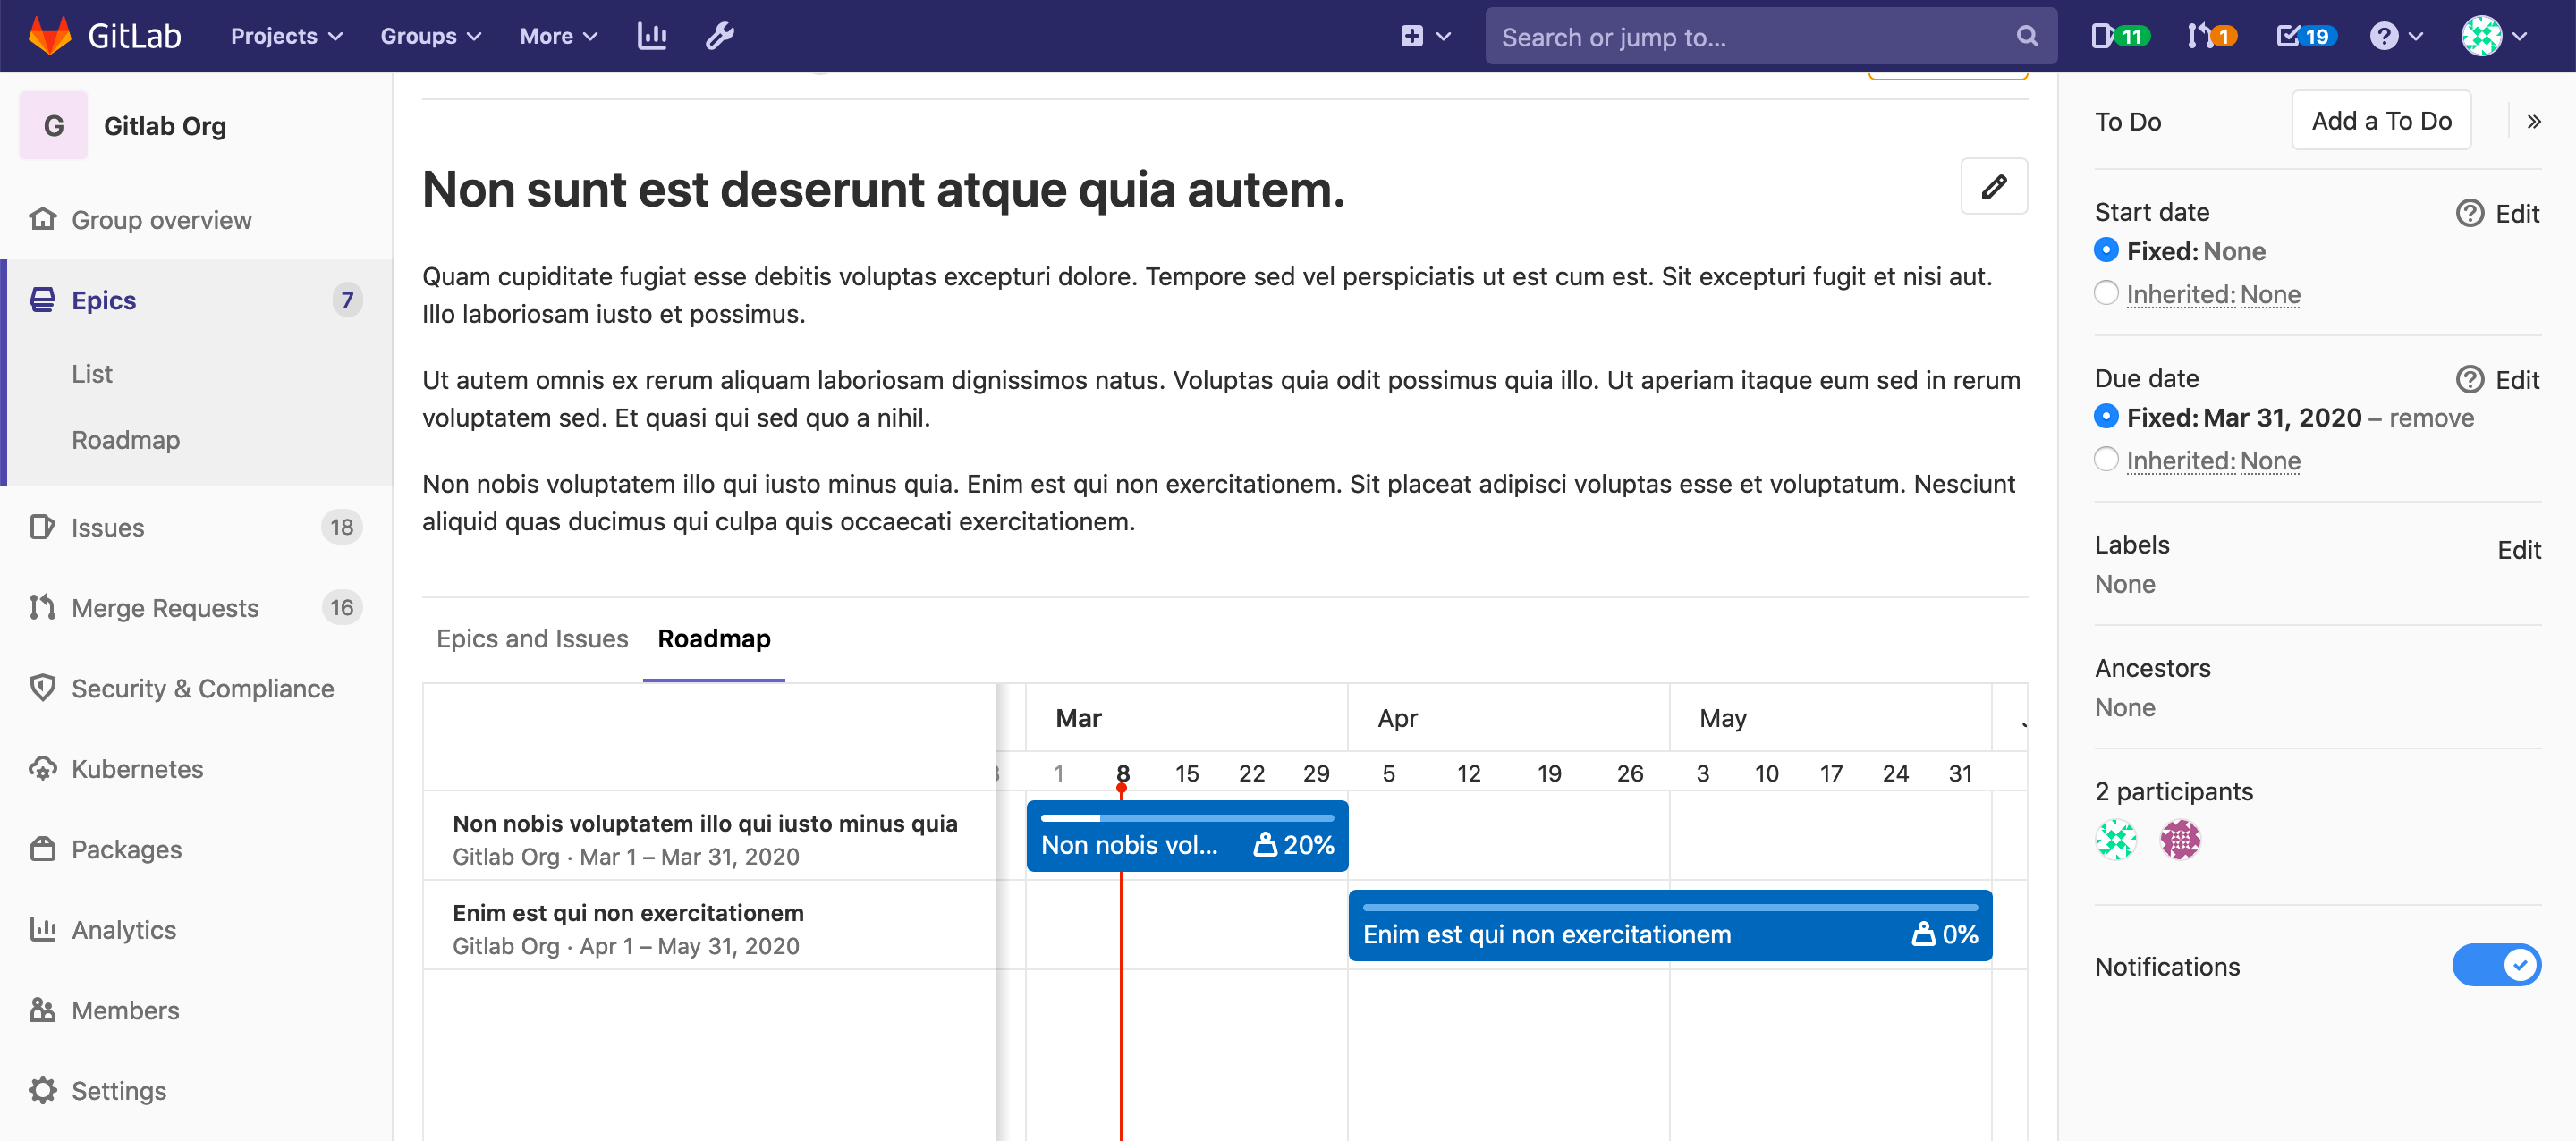The image size is (2576, 1141).
Task: Click the Non nobis vol... 20% progress bar
Action: (x=1186, y=836)
